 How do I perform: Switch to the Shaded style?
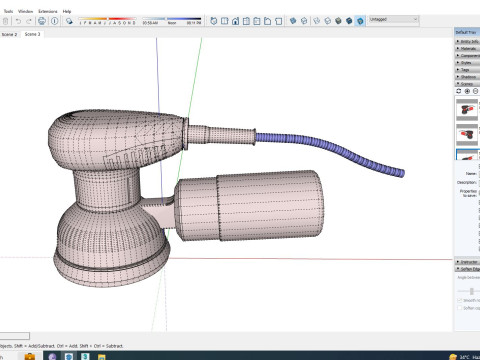coord(338,21)
